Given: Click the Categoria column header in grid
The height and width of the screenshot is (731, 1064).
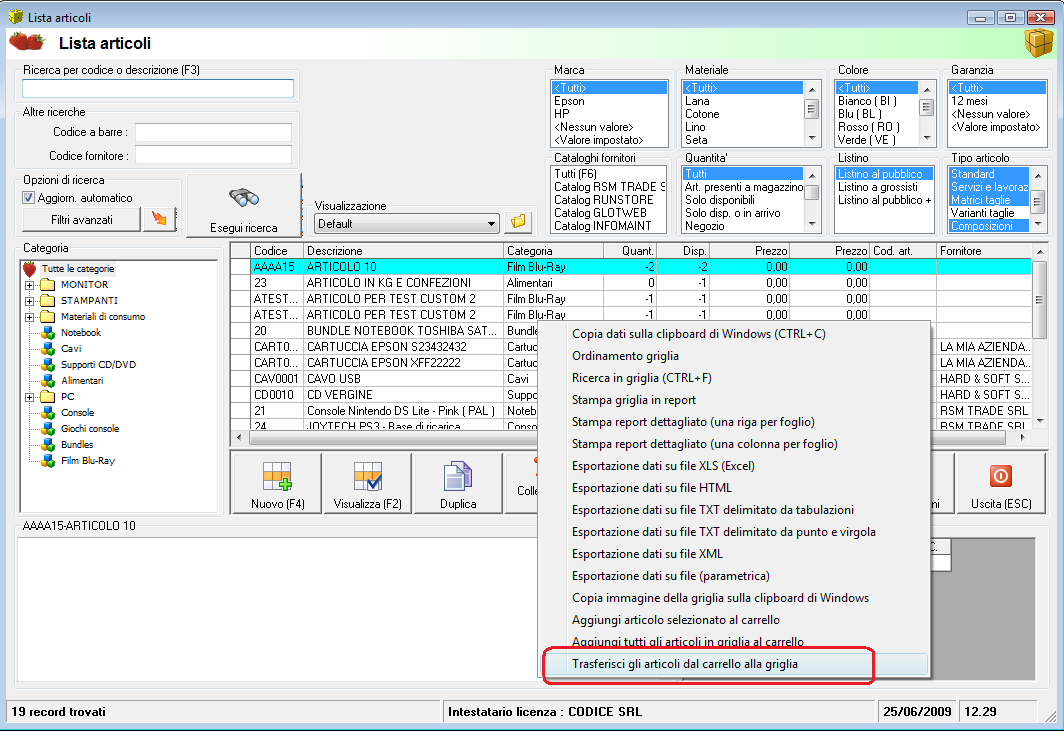Looking at the screenshot, I should [553, 250].
